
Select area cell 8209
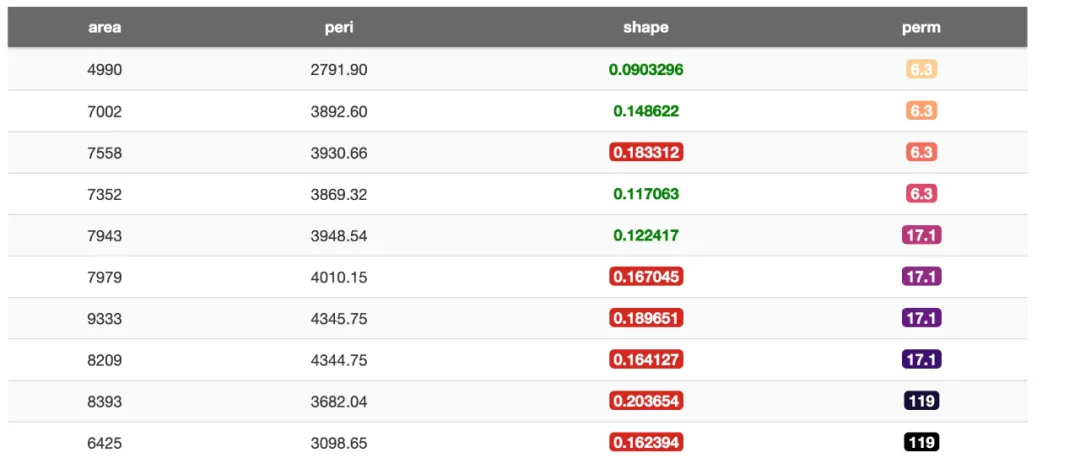(x=105, y=360)
